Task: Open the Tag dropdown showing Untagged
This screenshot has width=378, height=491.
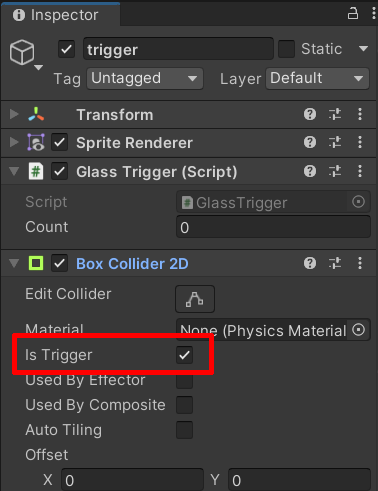Action: pyautogui.click(x=145, y=79)
